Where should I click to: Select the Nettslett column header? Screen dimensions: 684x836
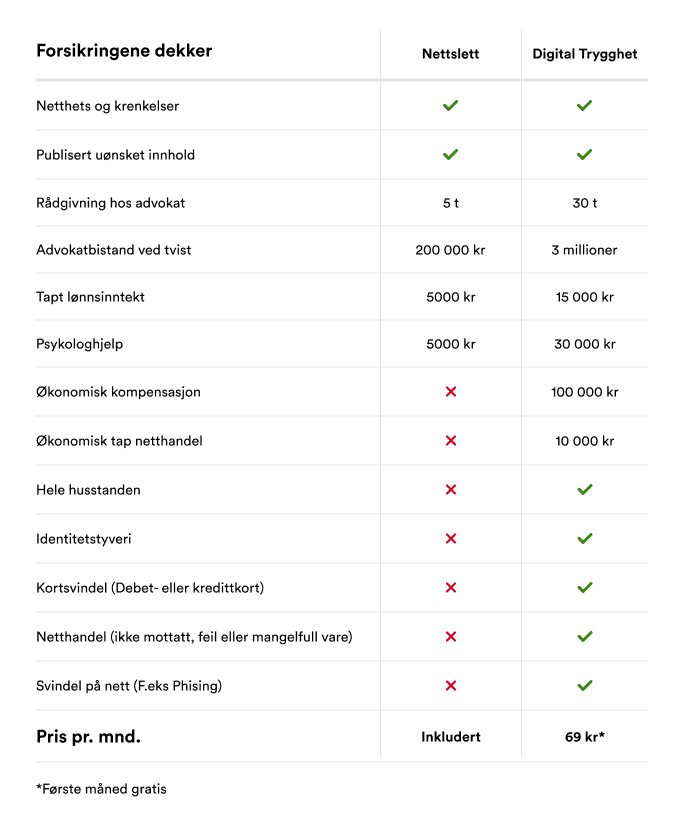(x=450, y=54)
